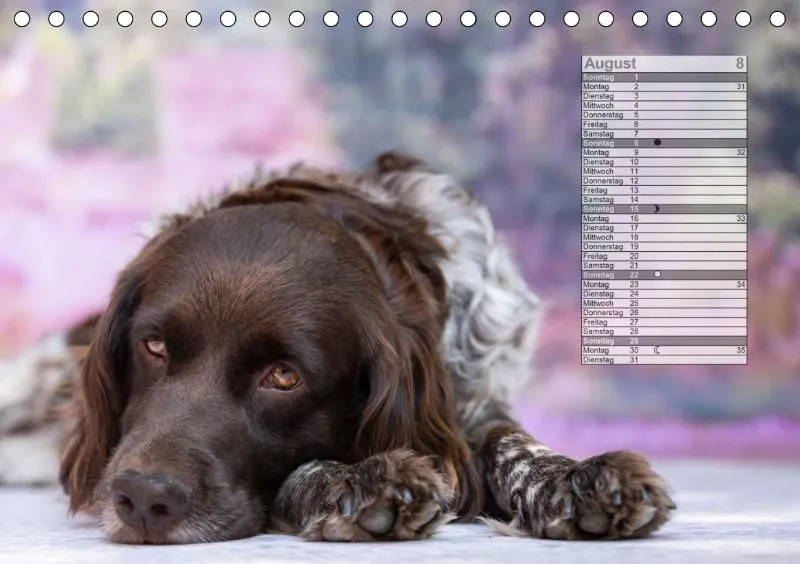The width and height of the screenshot is (800, 564).
Task: Click the Samstag 28 calendar row
Action: (x=664, y=332)
